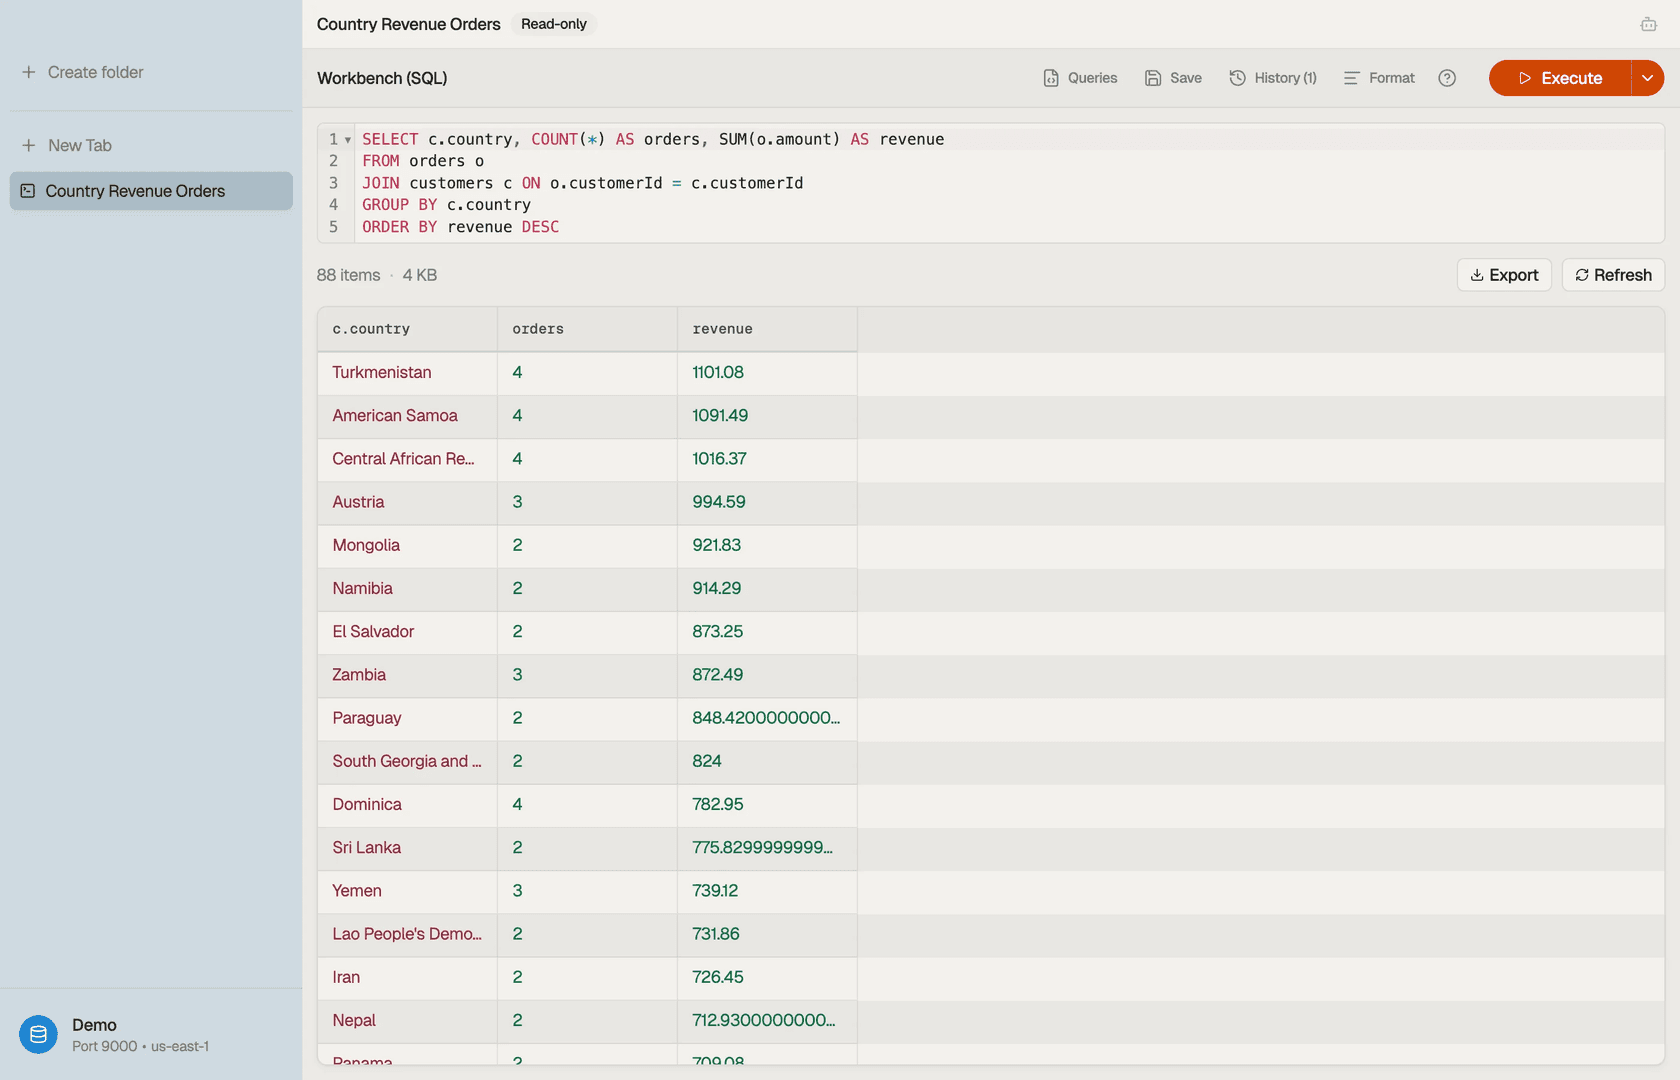Sort by the revenue column header
Viewport: 1680px width, 1080px height.
tap(767, 329)
